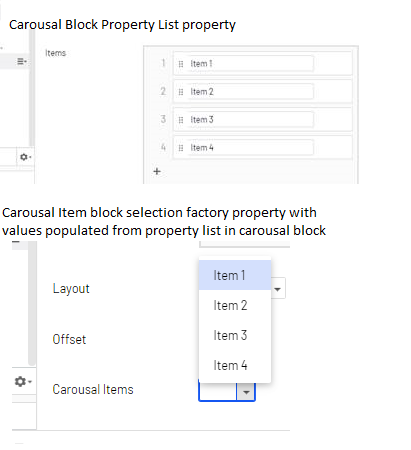This screenshot has height=450, width=411.
Task: Grab the drag handle beside Item 1
Action: [181, 64]
